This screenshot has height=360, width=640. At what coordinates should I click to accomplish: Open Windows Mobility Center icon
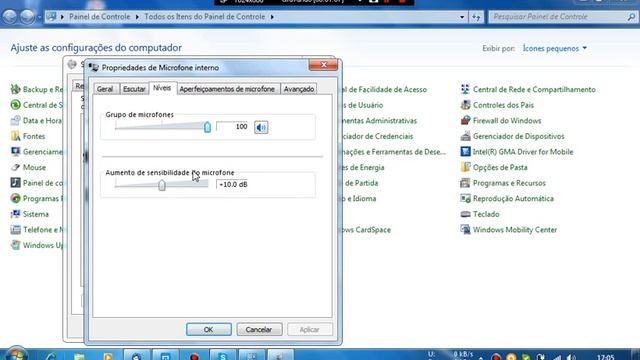(465, 229)
